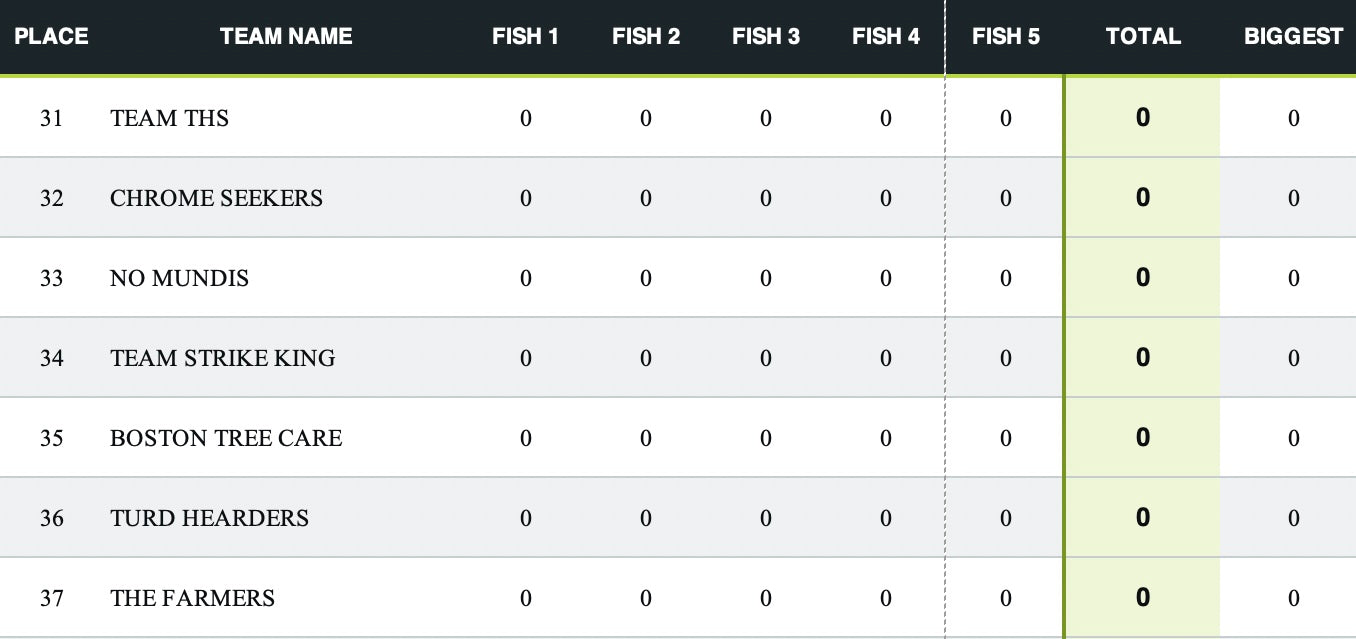The width and height of the screenshot is (1356, 639).
Task: Select THE FARMERS team name
Action: (x=192, y=598)
